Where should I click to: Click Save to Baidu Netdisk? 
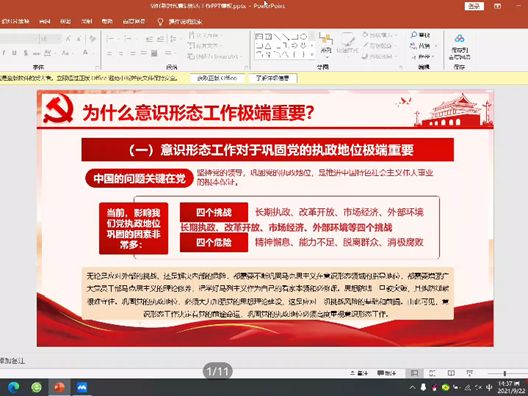(459, 47)
